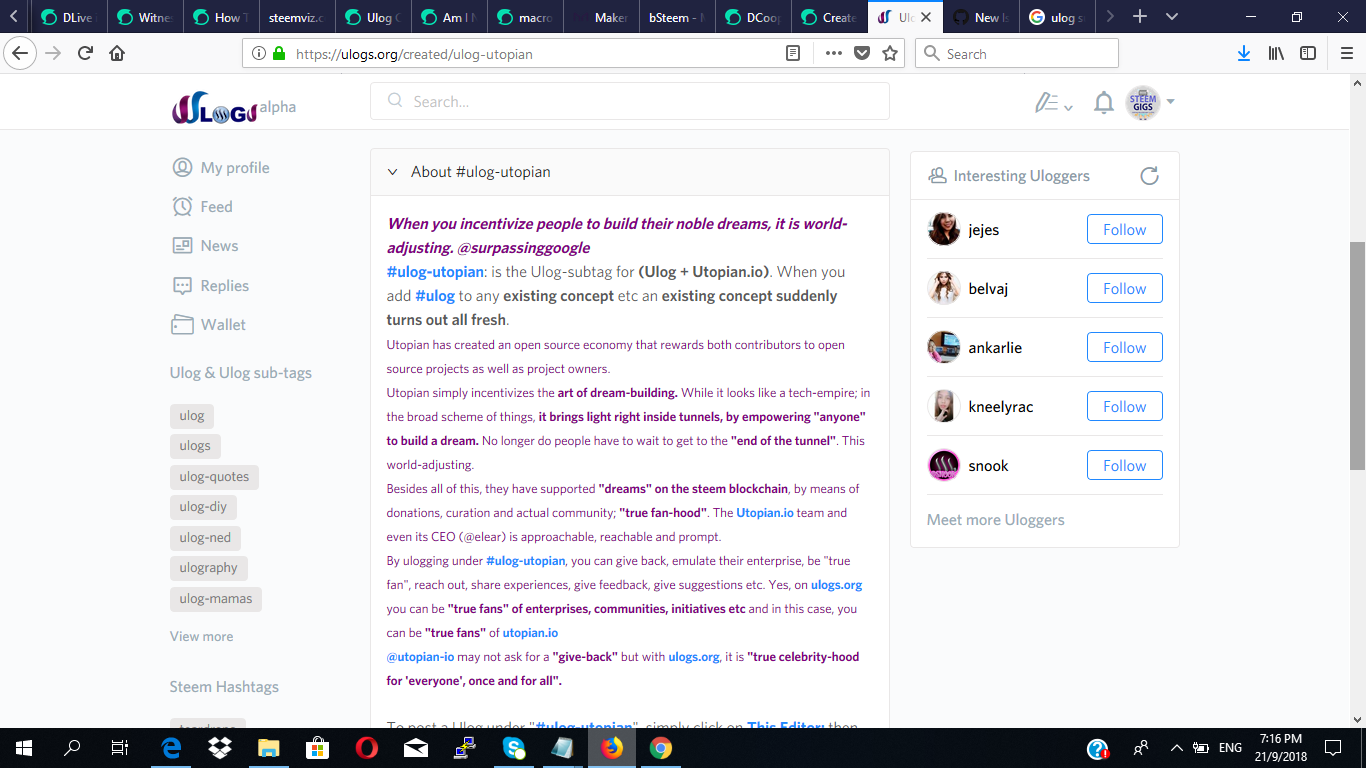Select the ulography tag
The image size is (1366, 768).
[209, 568]
